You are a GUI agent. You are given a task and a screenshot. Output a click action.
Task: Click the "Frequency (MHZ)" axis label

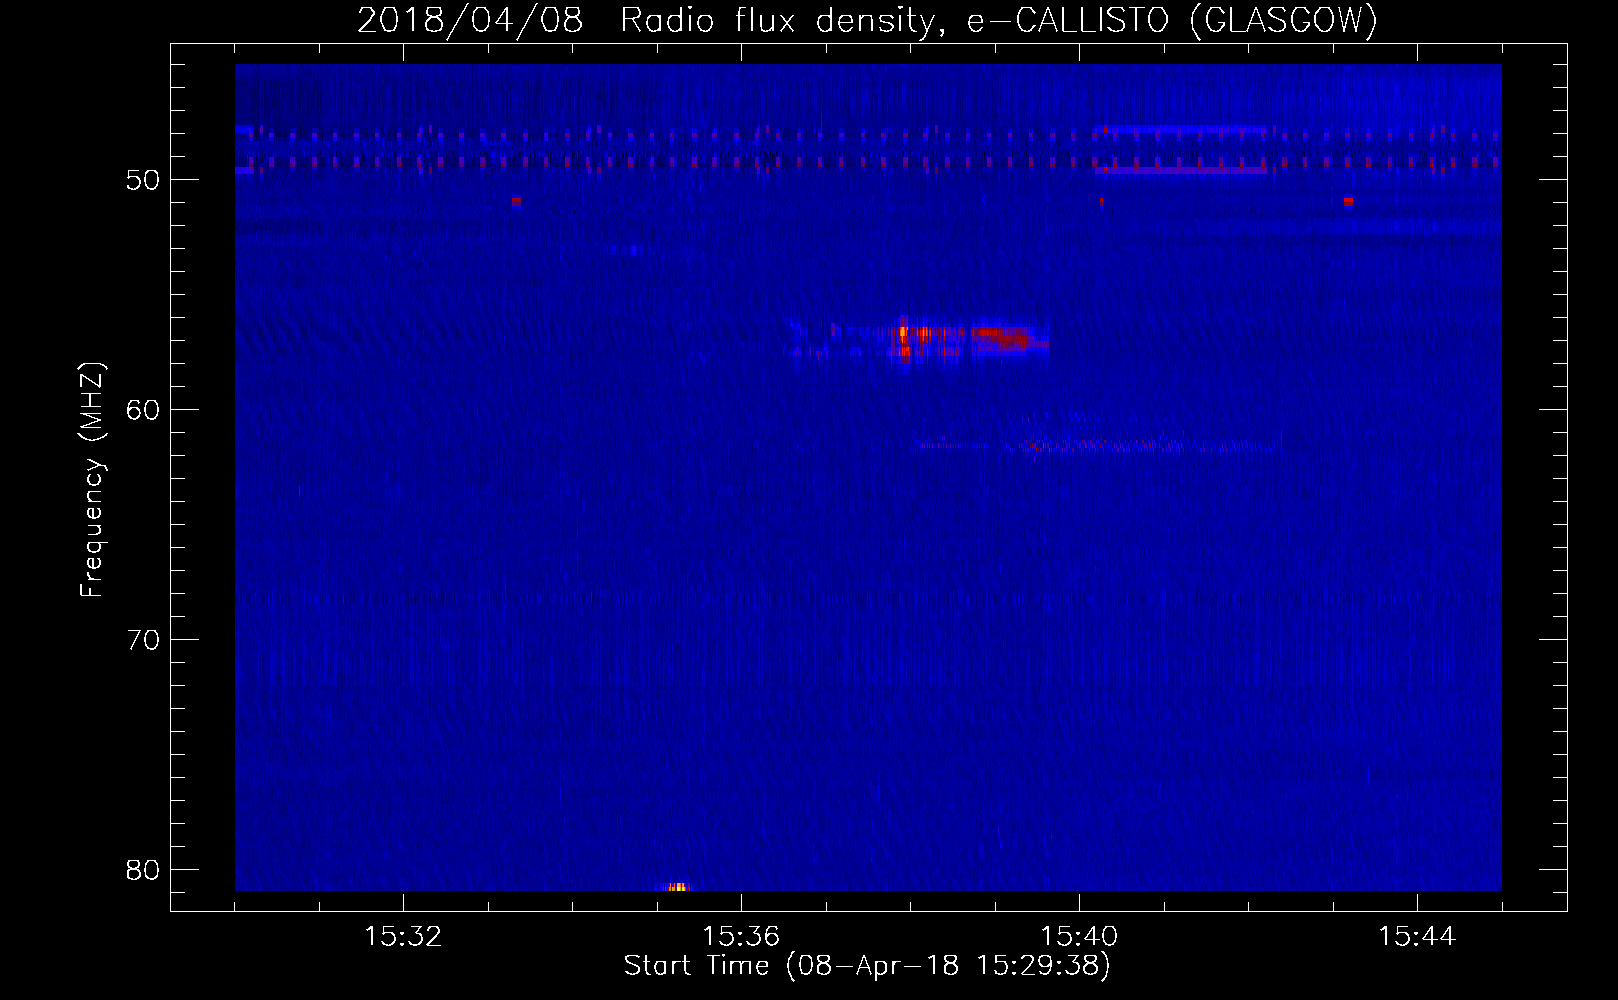pos(91,480)
